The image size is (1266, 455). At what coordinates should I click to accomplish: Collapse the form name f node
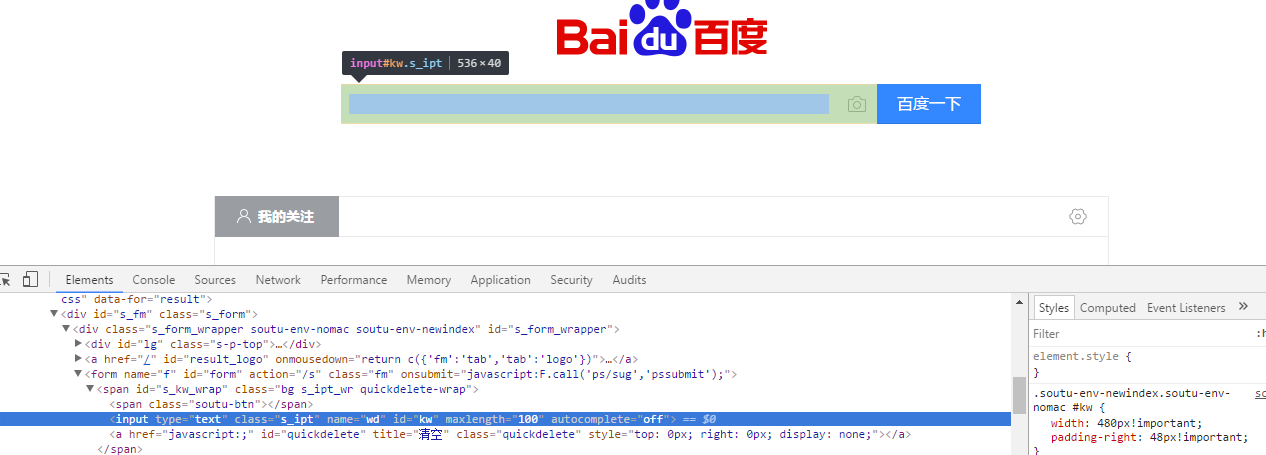[x=78, y=374]
